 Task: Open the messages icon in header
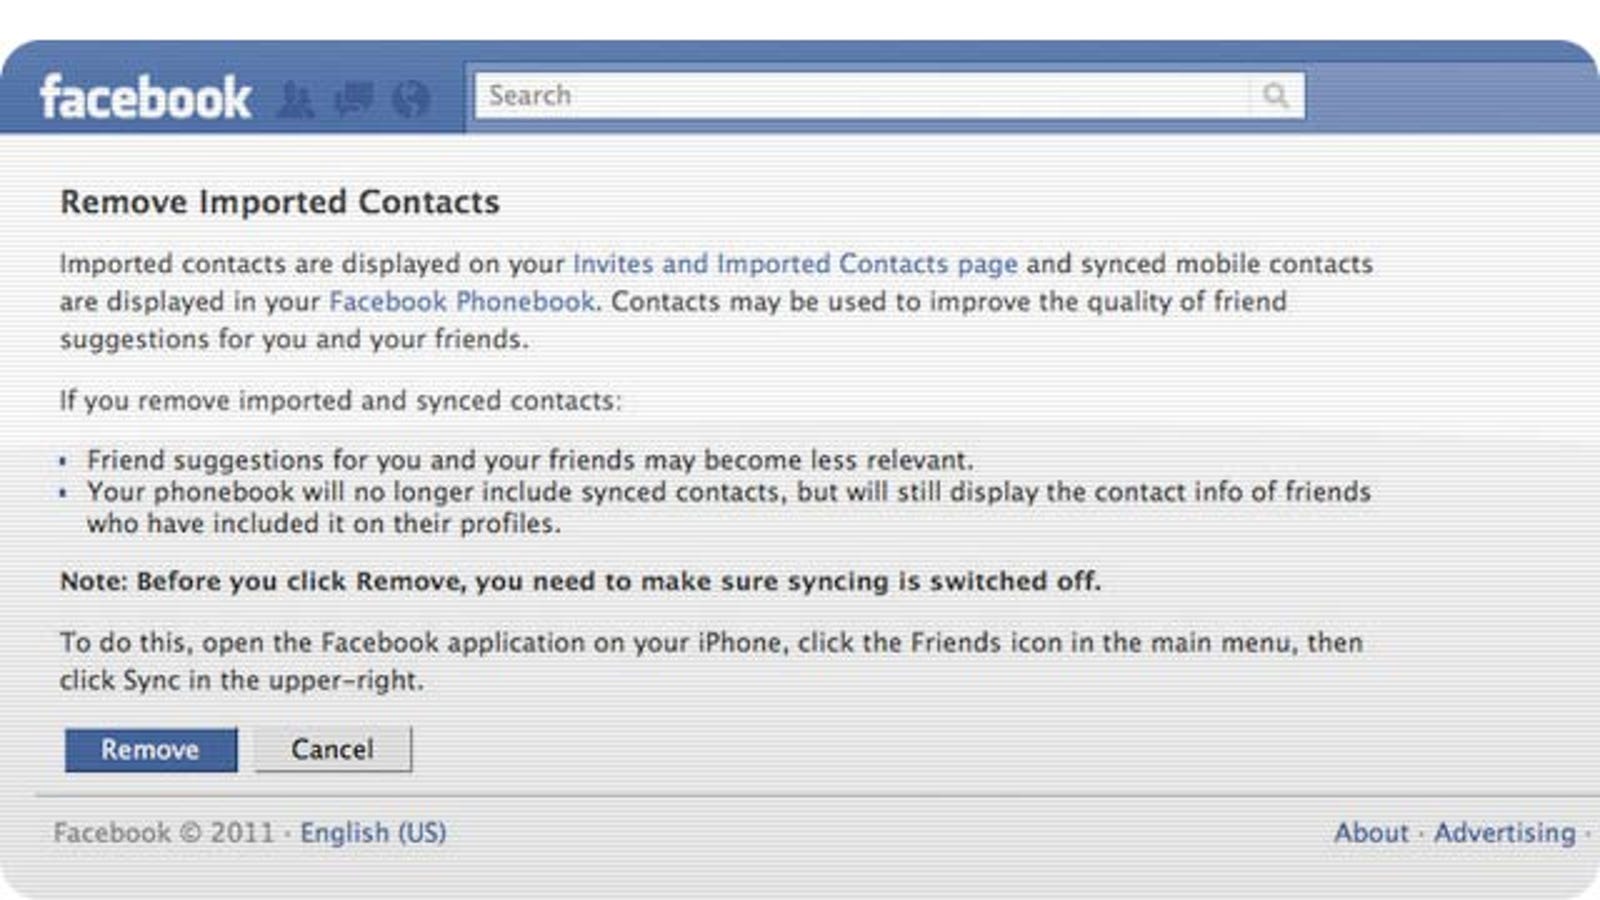pyautogui.click(x=353, y=99)
